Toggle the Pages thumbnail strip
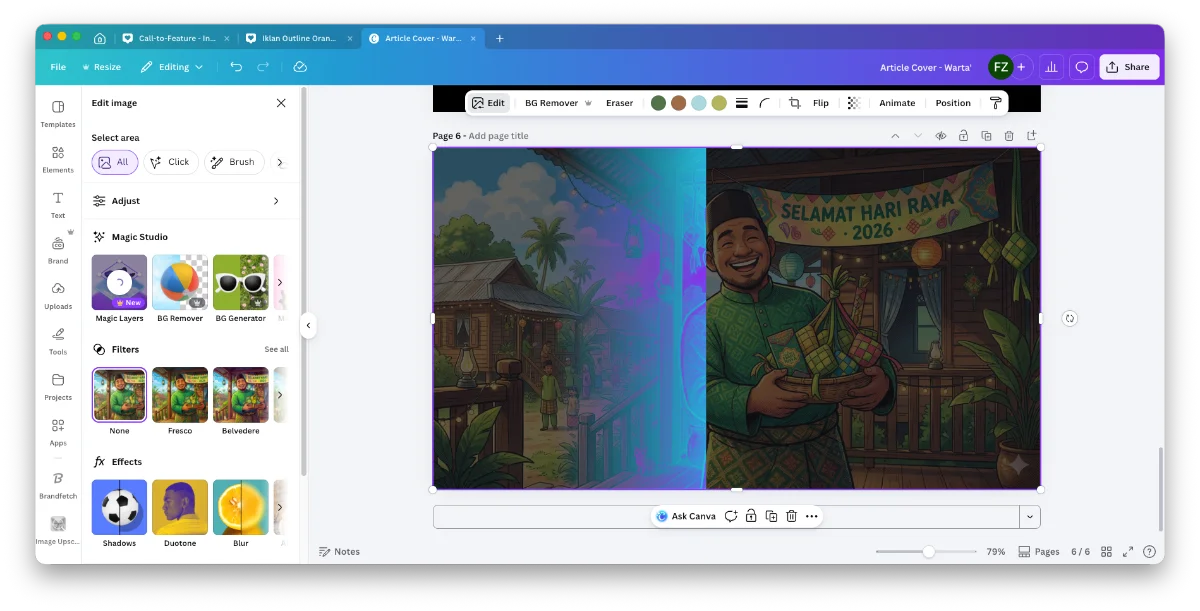 pyautogui.click(x=1039, y=552)
